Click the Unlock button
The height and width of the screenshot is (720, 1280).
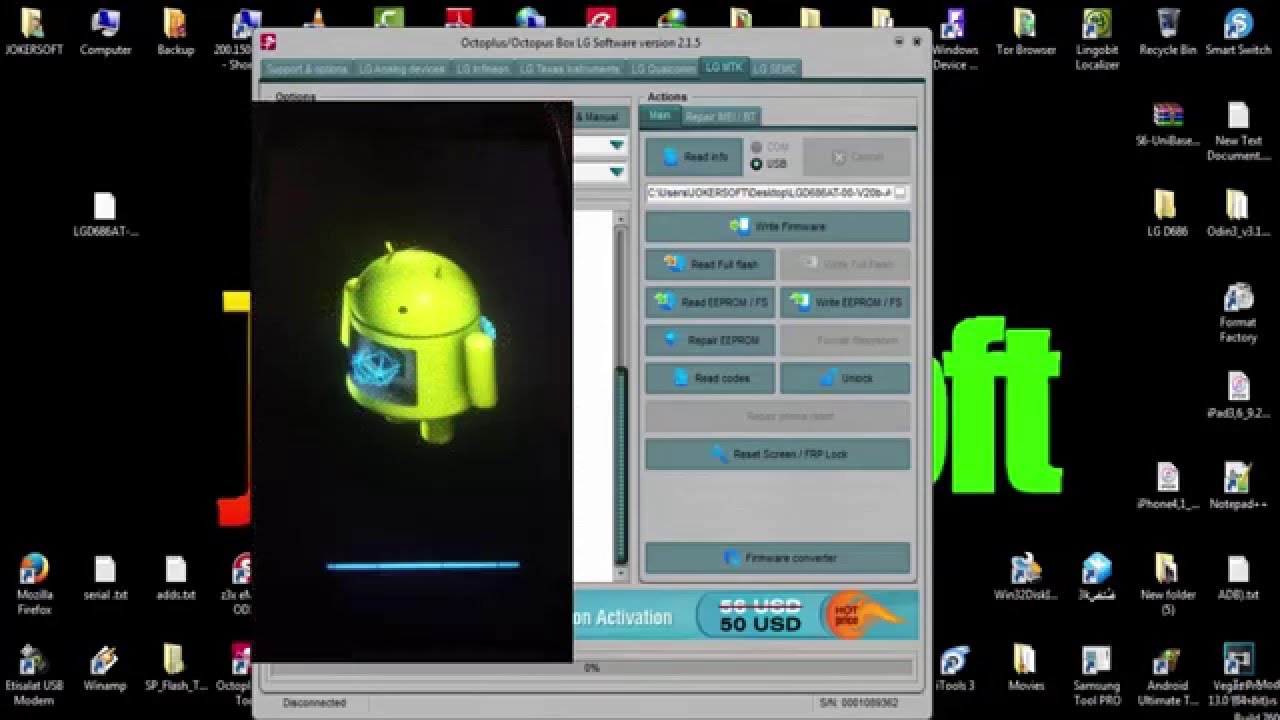pos(845,378)
